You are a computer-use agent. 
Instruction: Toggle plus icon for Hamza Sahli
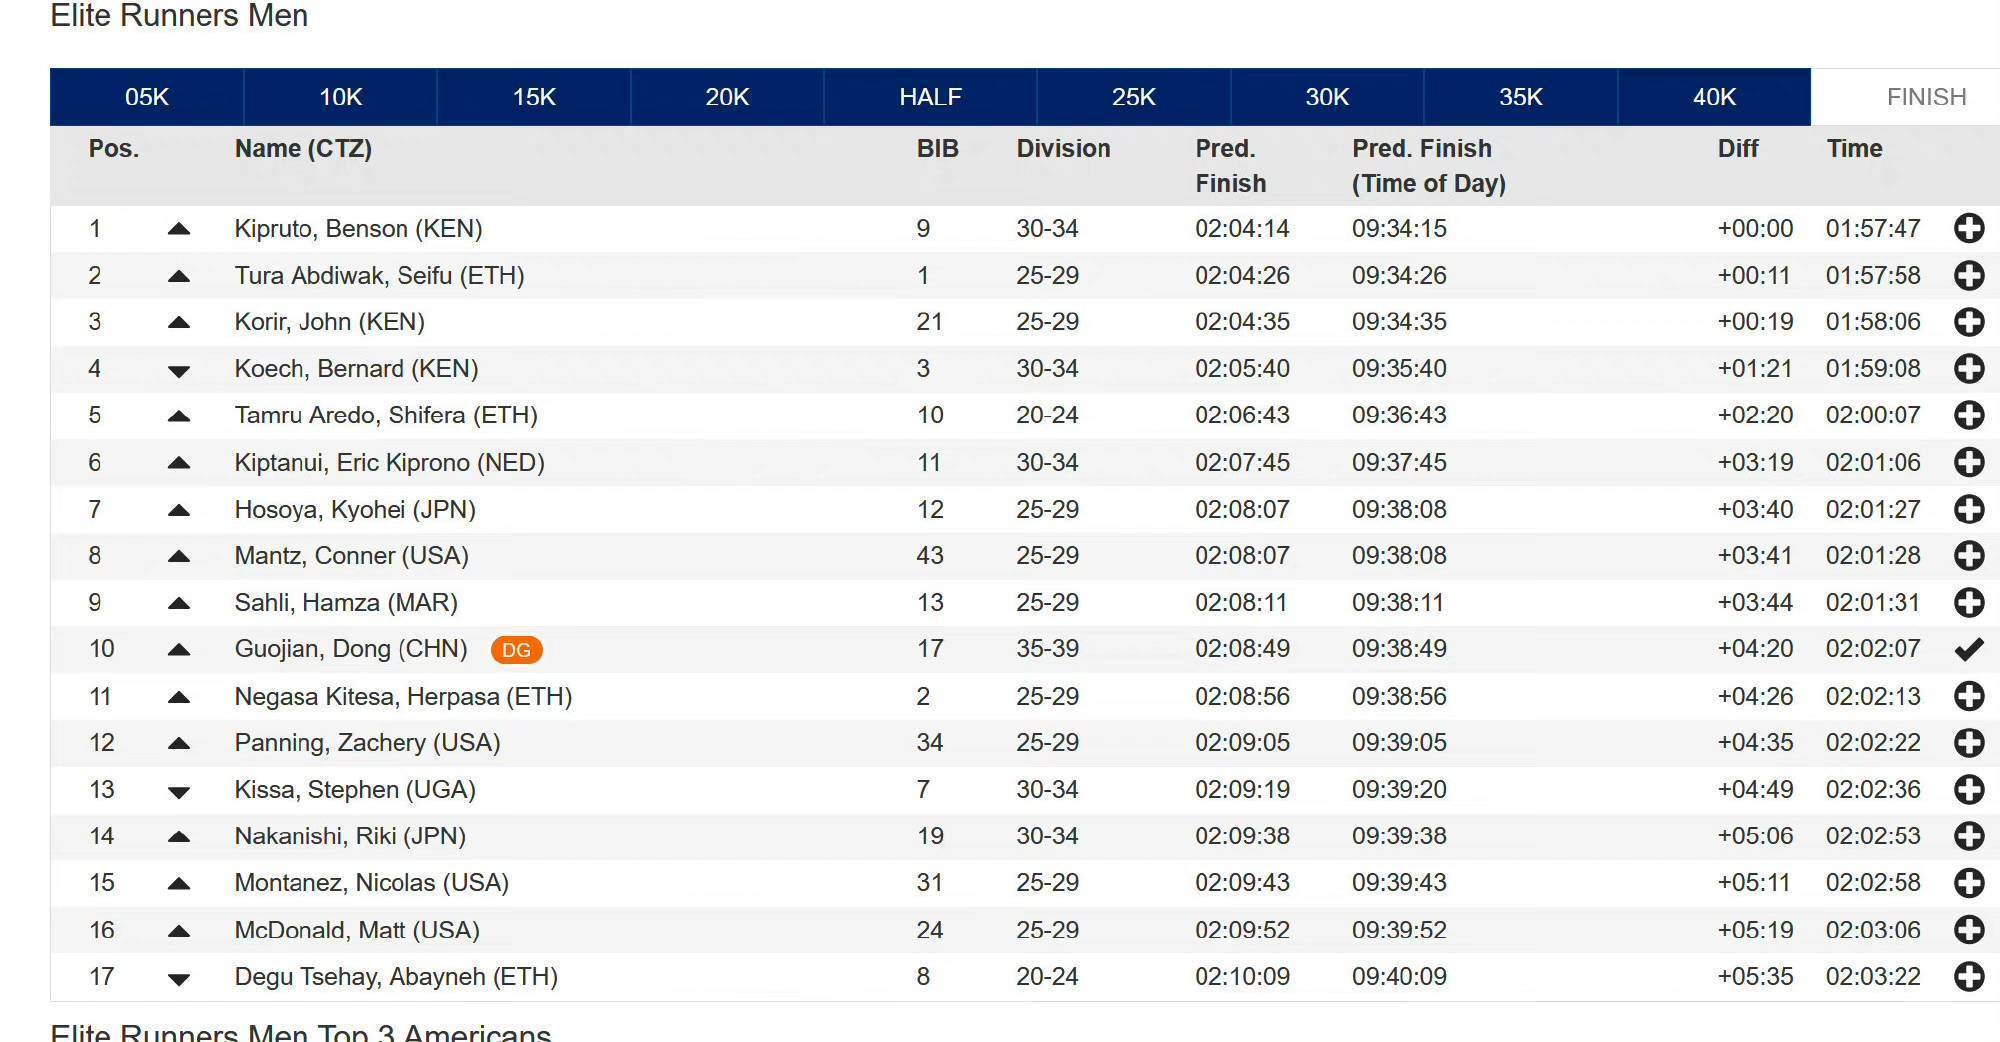tap(1968, 603)
